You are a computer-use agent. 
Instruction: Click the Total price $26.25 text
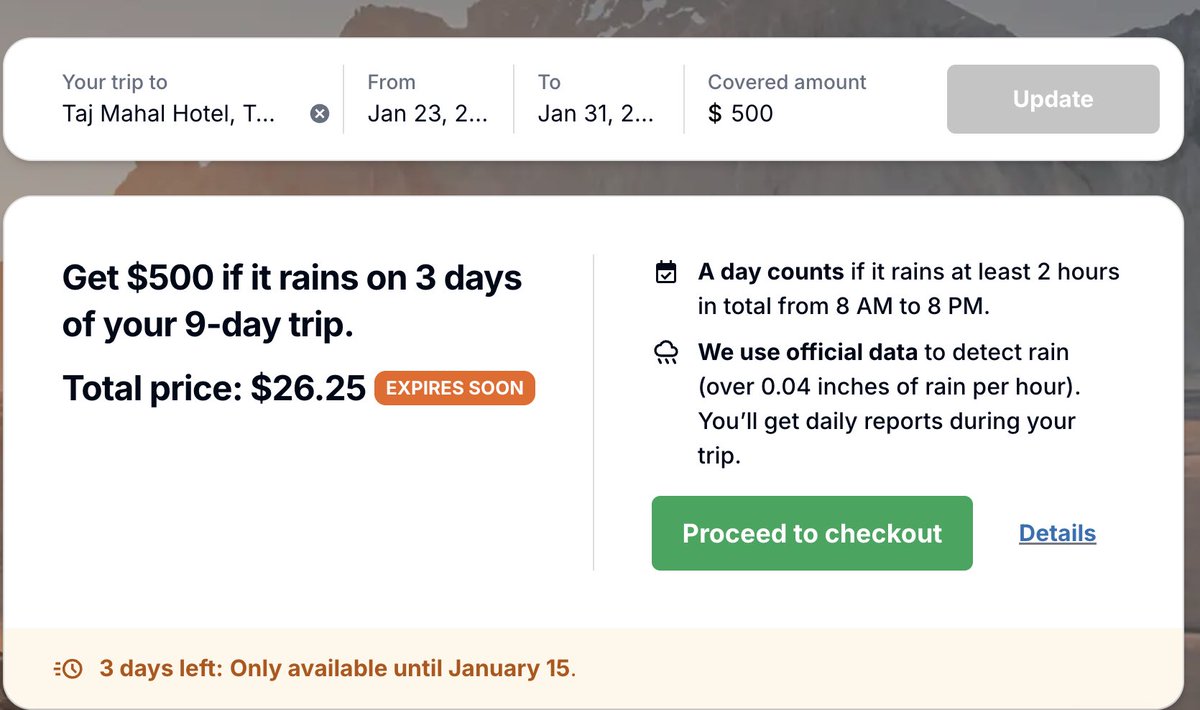coord(214,388)
